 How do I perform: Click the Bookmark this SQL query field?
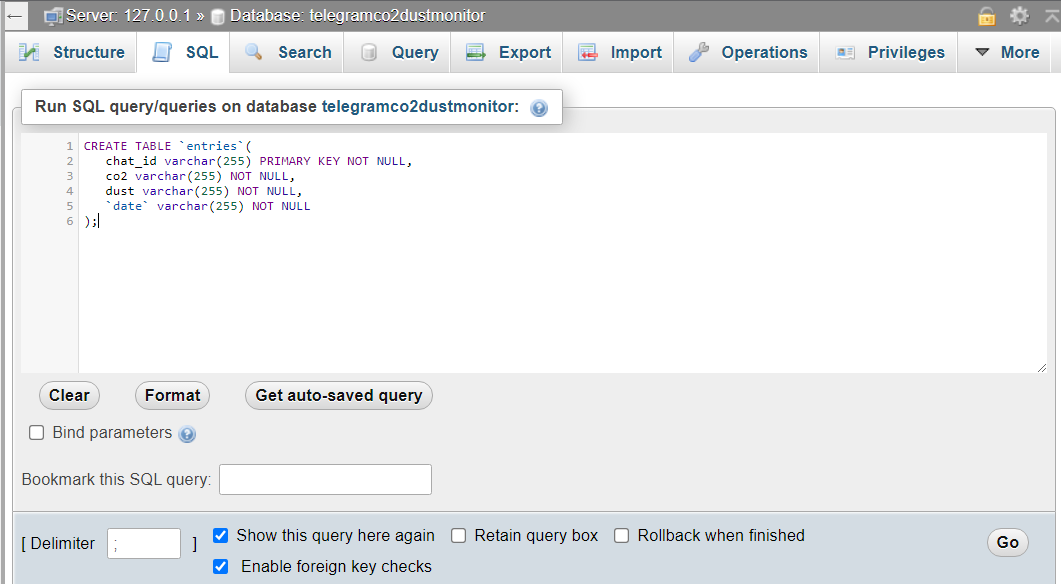[x=325, y=479]
